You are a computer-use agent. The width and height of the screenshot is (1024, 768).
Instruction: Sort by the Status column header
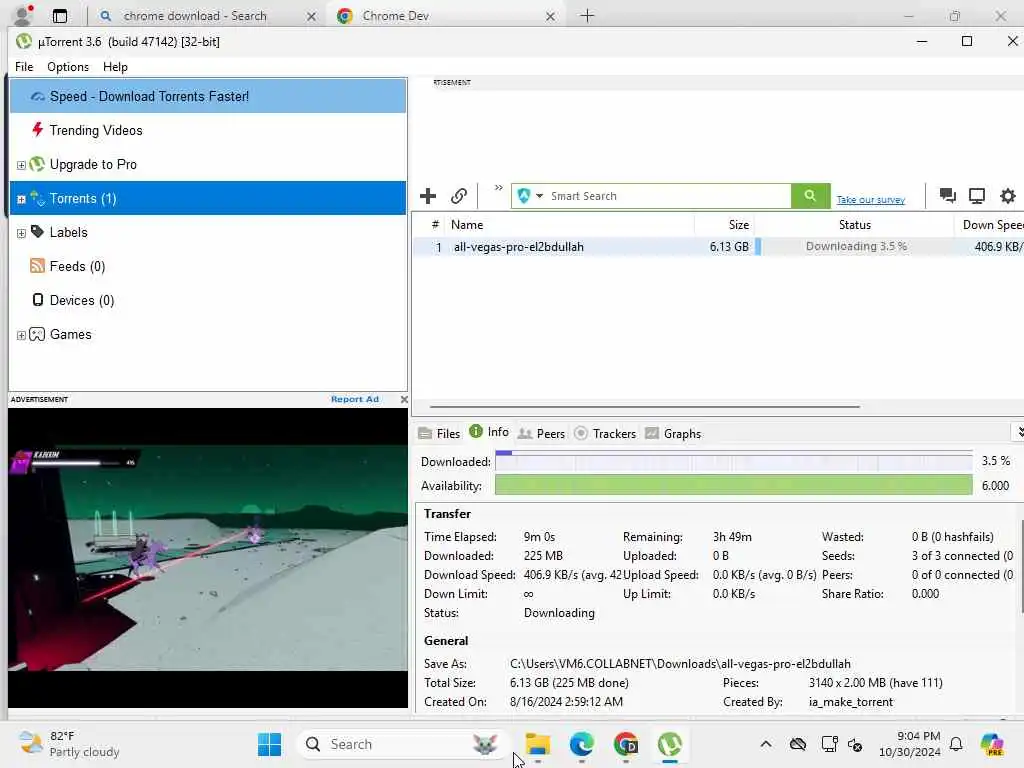pos(854,225)
